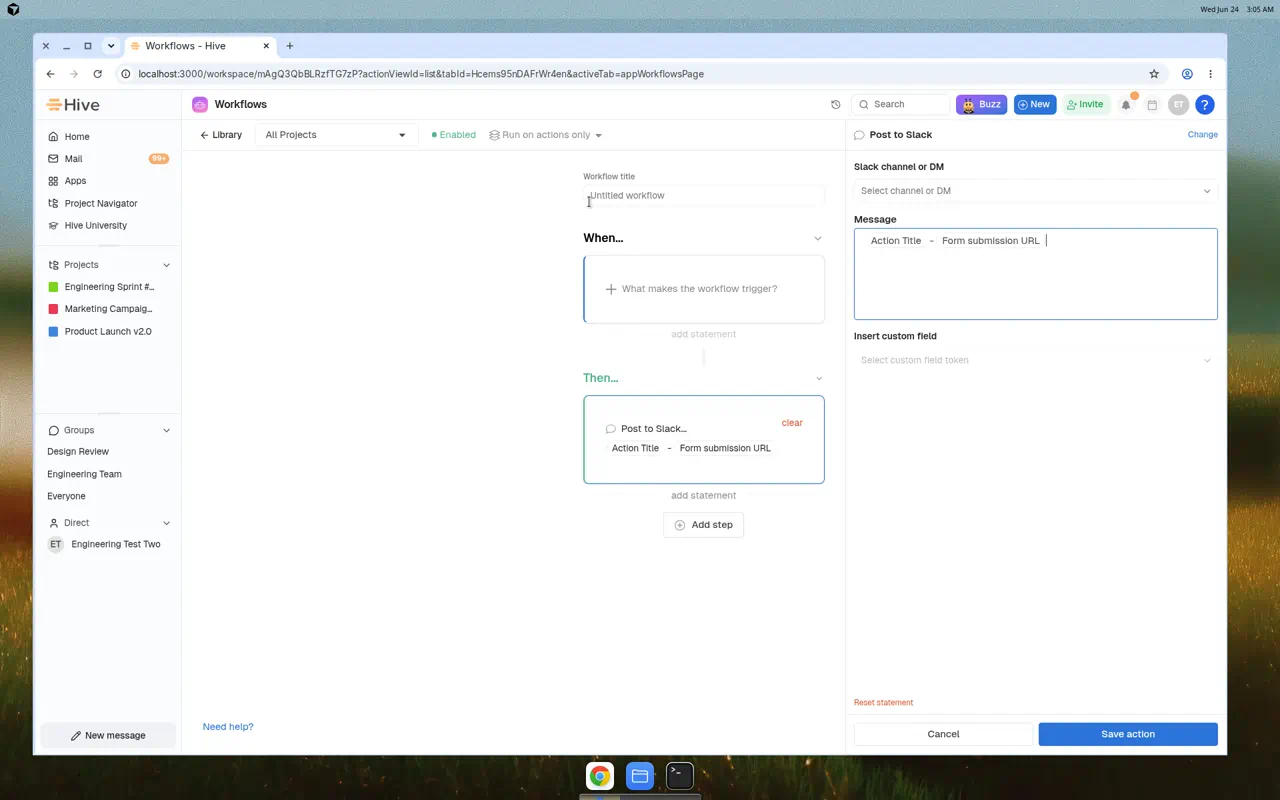Click the Cancel button

tap(943, 734)
